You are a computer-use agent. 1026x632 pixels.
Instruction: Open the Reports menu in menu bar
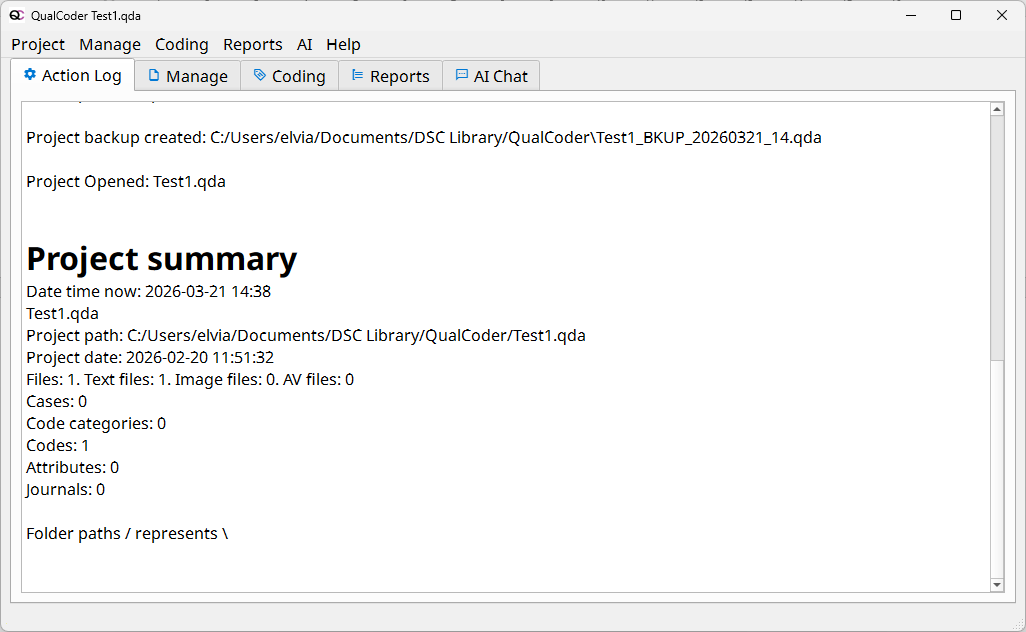(x=253, y=44)
